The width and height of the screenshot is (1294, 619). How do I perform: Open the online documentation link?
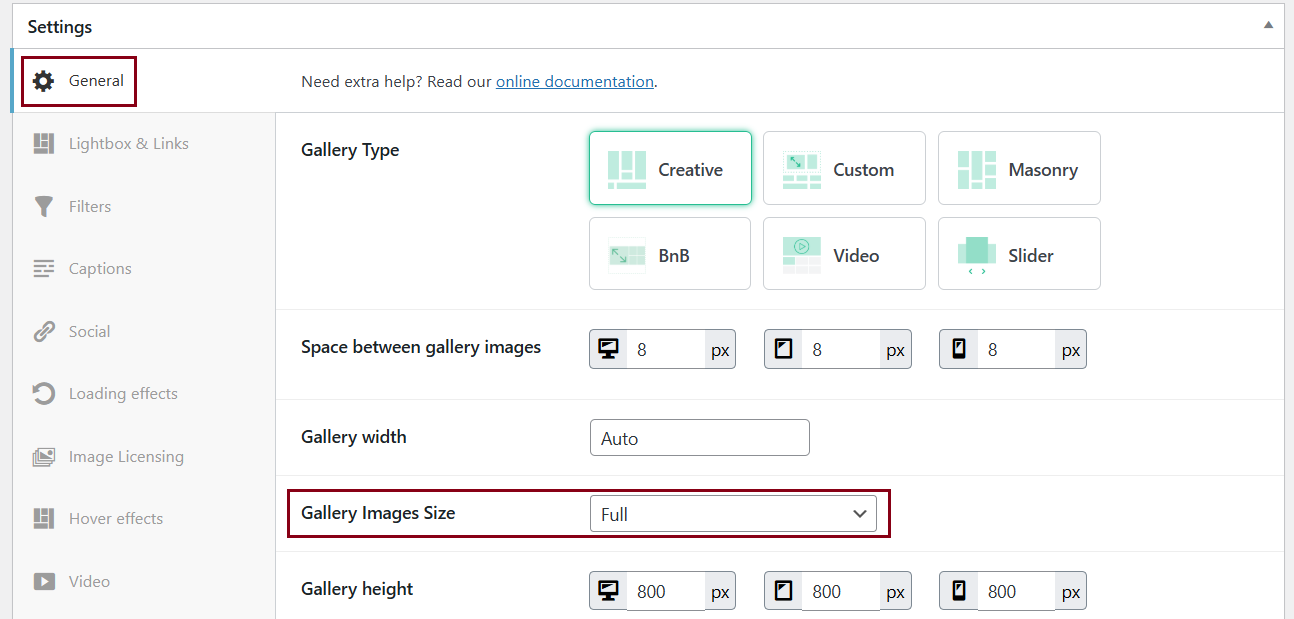[x=574, y=82]
